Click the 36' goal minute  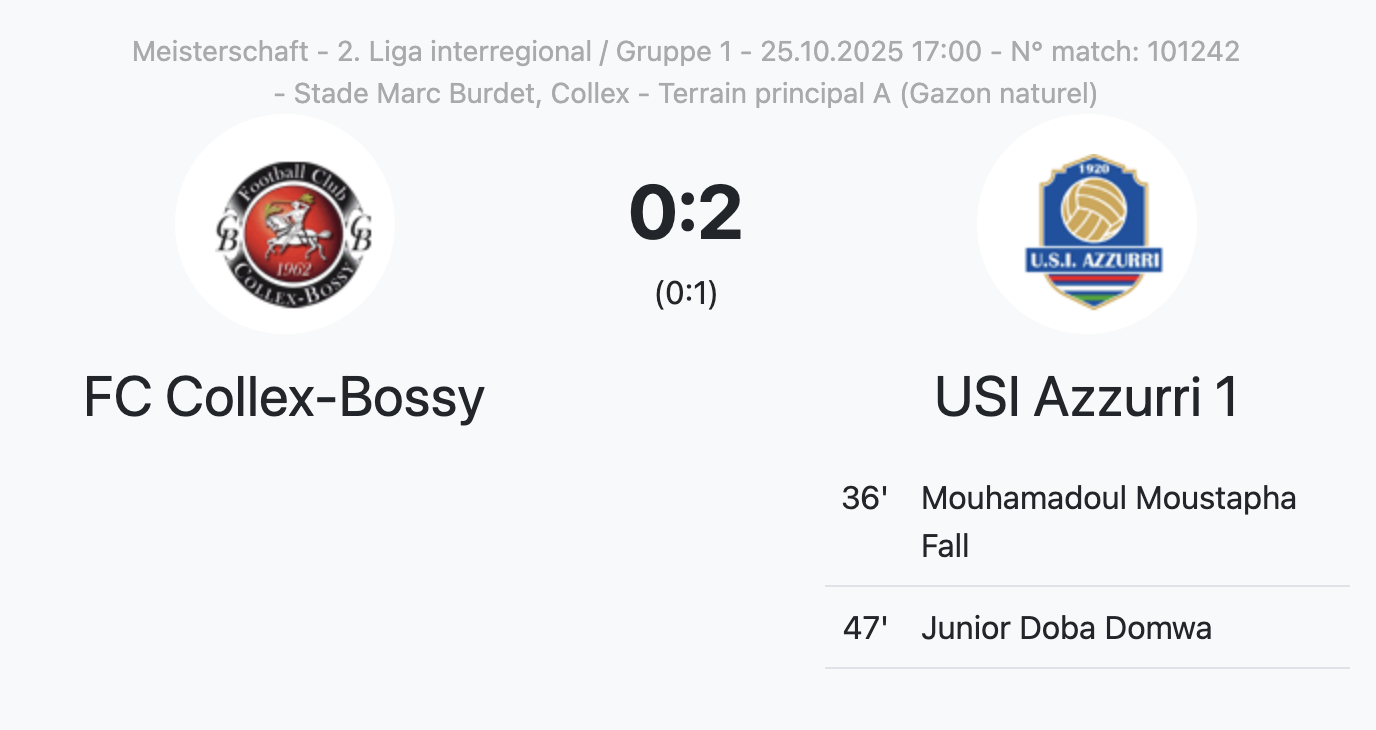point(865,498)
